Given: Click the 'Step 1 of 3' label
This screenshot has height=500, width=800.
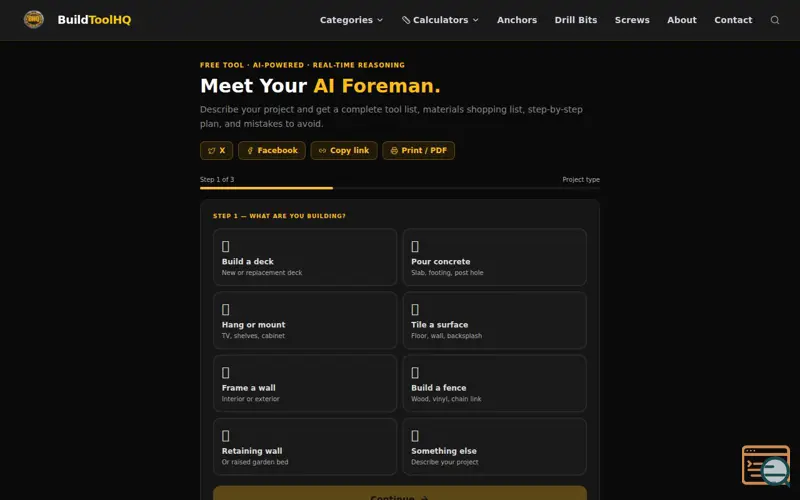Looking at the screenshot, I should click(x=217, y=180).
